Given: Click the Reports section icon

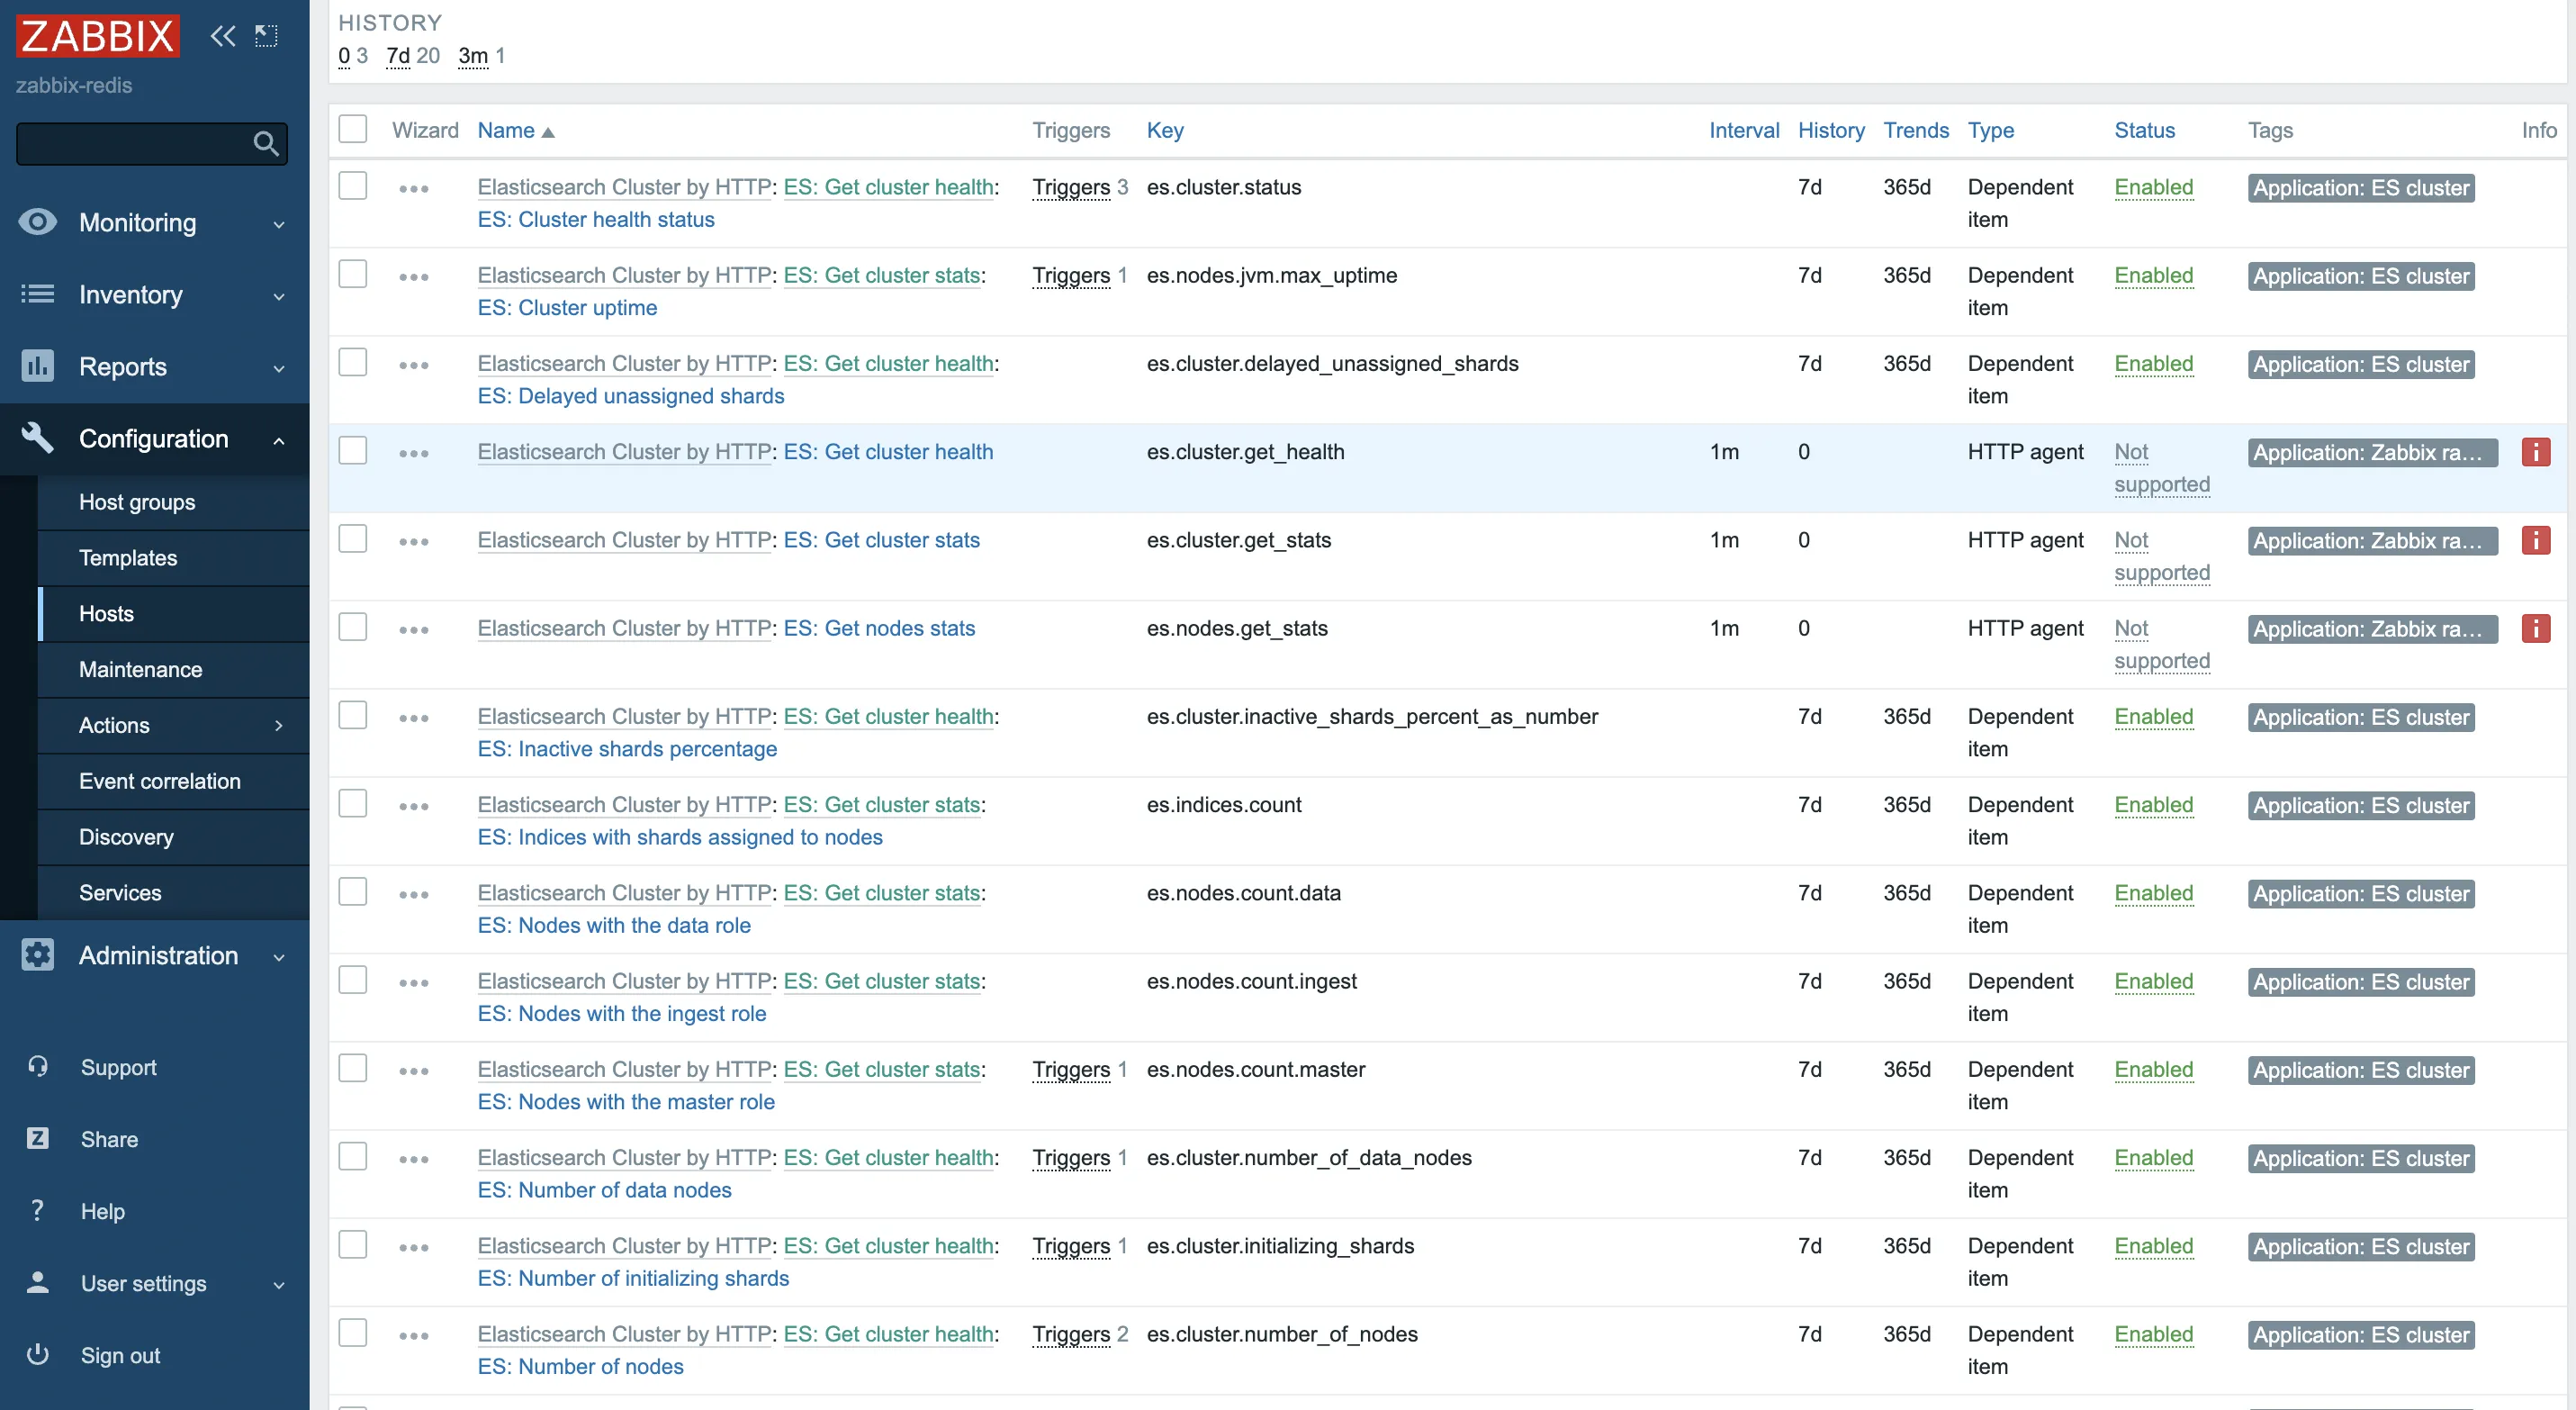Looking at the screenshot, I should (x=38, y=365).
